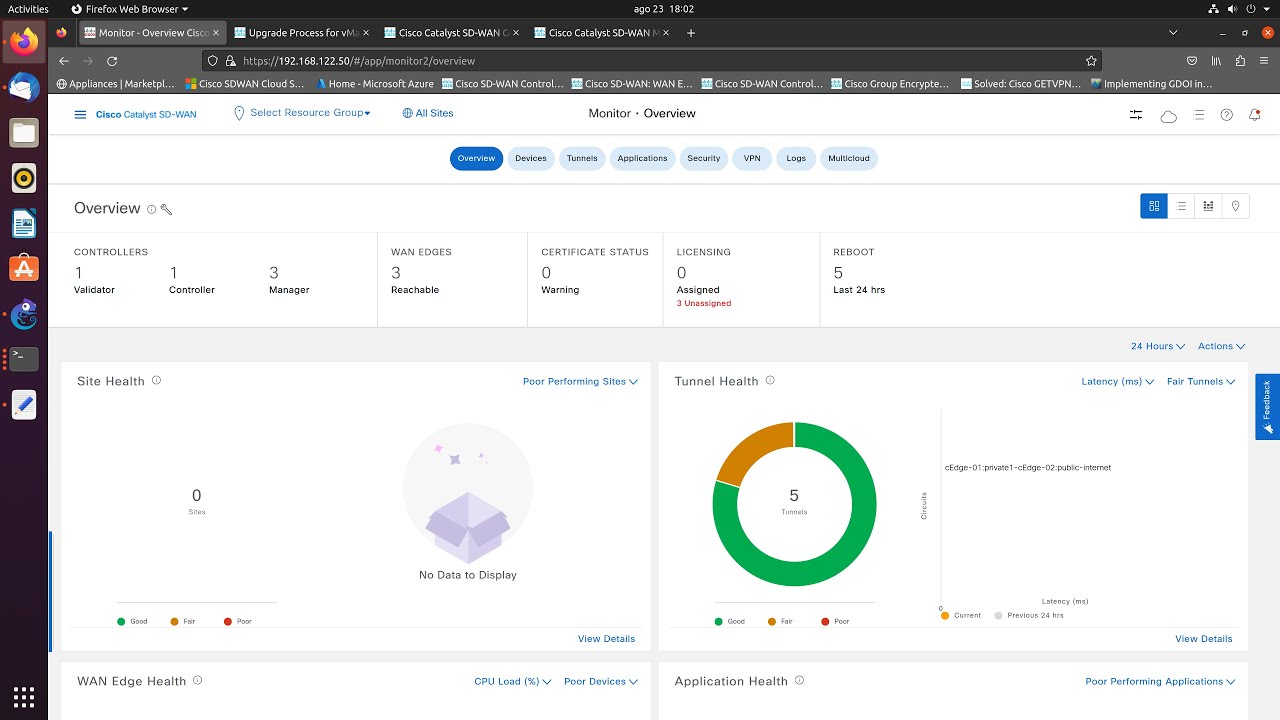Open the Home - Microsoft Azure bookmark
This screenshot has height=720, width=1280.
point(374,84)
